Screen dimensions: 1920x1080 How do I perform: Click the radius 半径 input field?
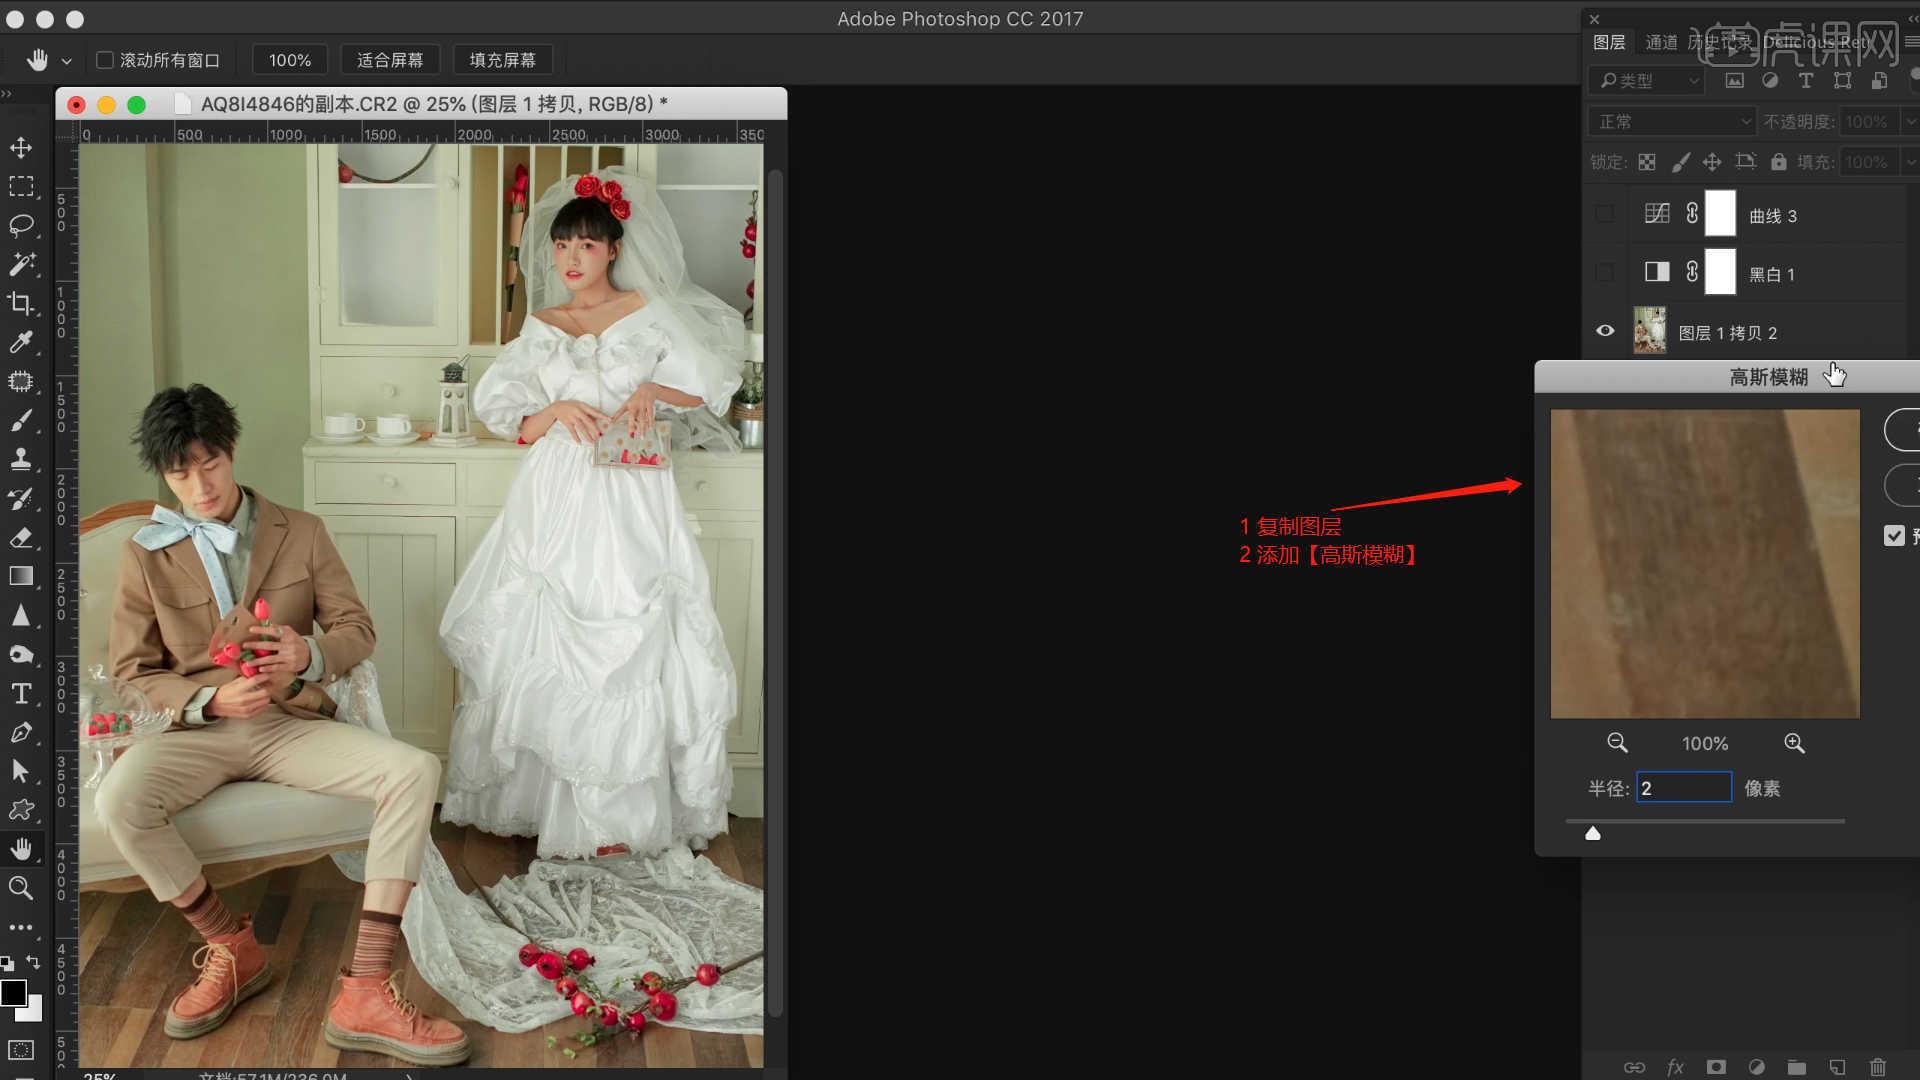click(x=1684, y=788)
